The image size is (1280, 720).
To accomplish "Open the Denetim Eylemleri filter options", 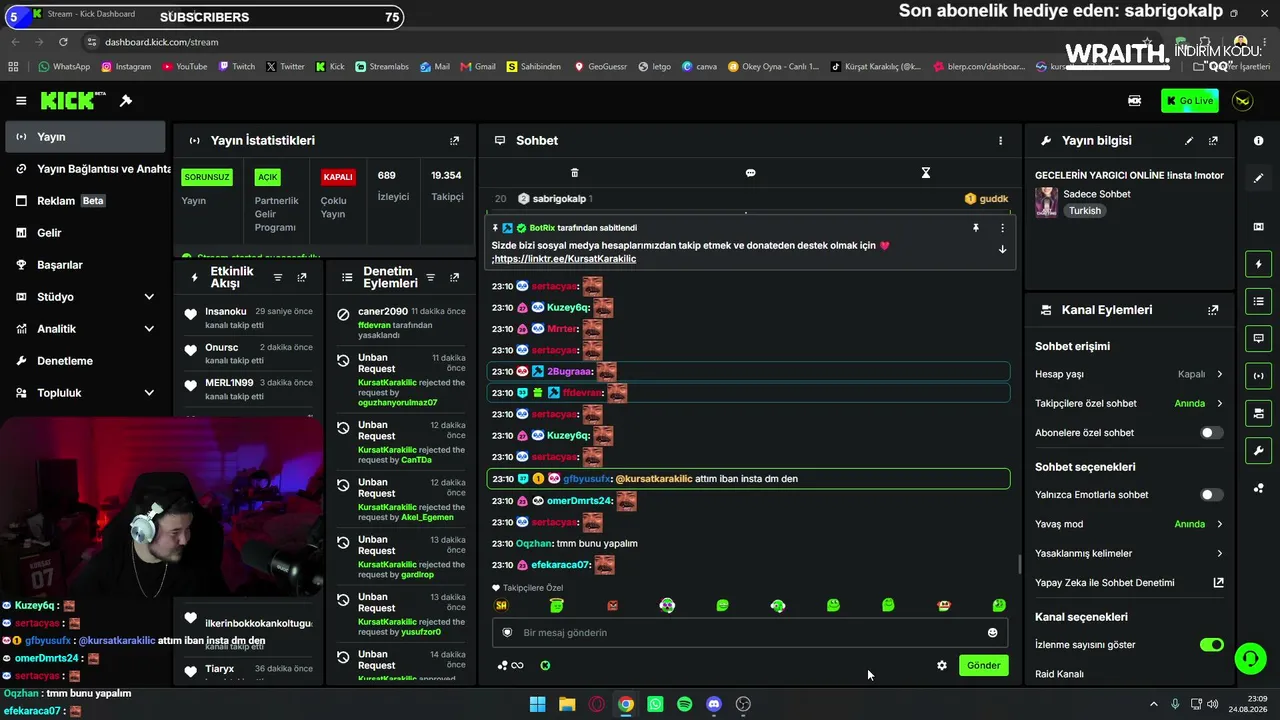I will (430, 277).
